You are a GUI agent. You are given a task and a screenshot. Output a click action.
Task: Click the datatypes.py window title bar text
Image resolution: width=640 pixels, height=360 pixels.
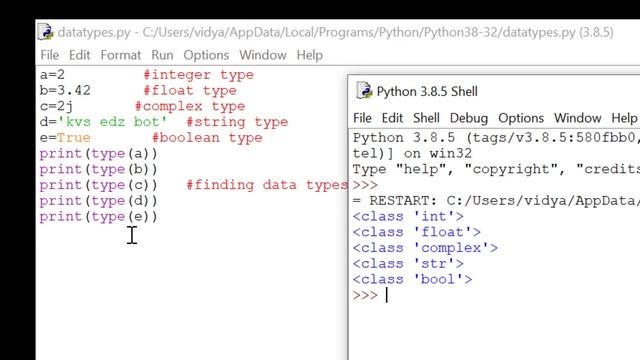coord(336,32)
